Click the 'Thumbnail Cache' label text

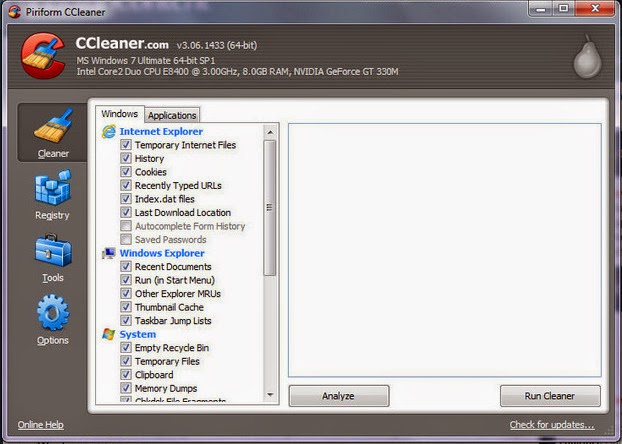coord(169,308)
